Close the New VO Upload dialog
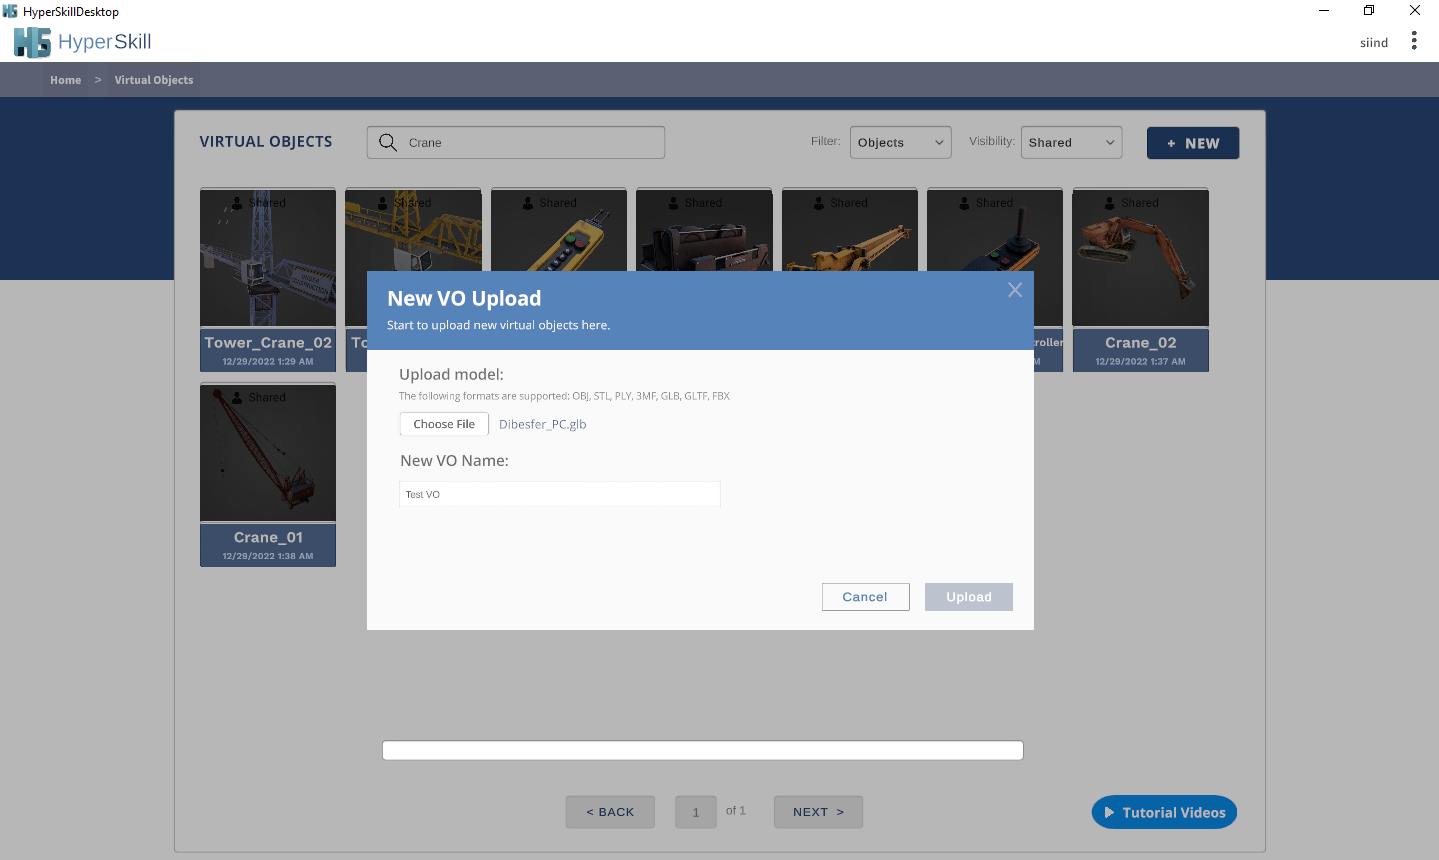Image resolution: width=1439 pixels, height=860 pixels. 1014,290
